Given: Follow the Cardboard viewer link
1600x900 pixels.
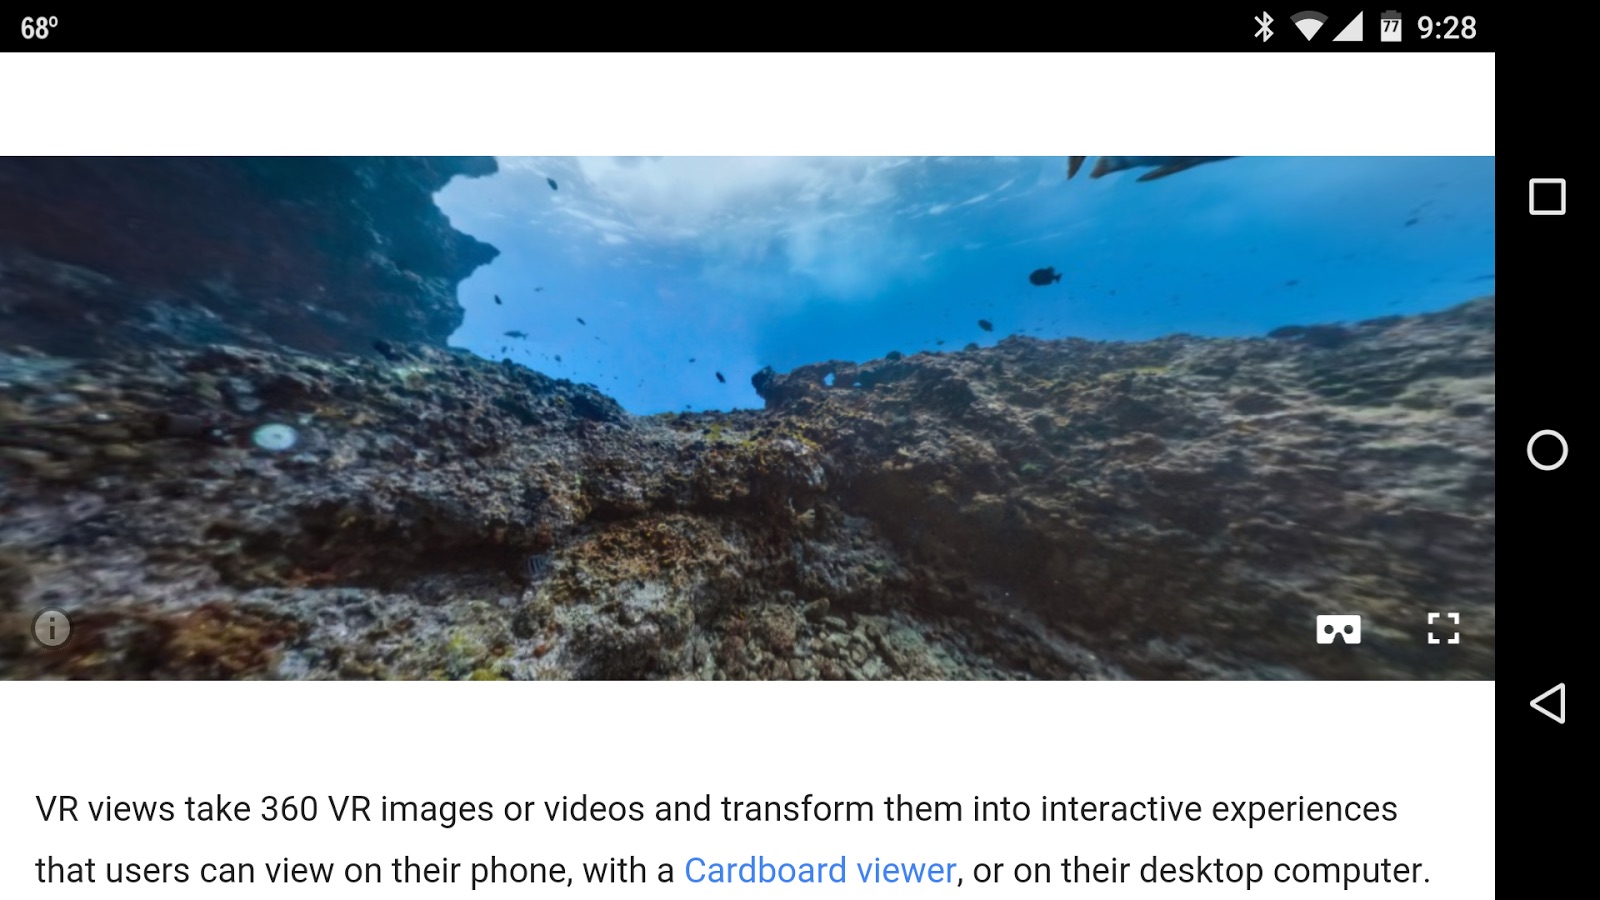Looking at the screenshot, I should [820, 870].
